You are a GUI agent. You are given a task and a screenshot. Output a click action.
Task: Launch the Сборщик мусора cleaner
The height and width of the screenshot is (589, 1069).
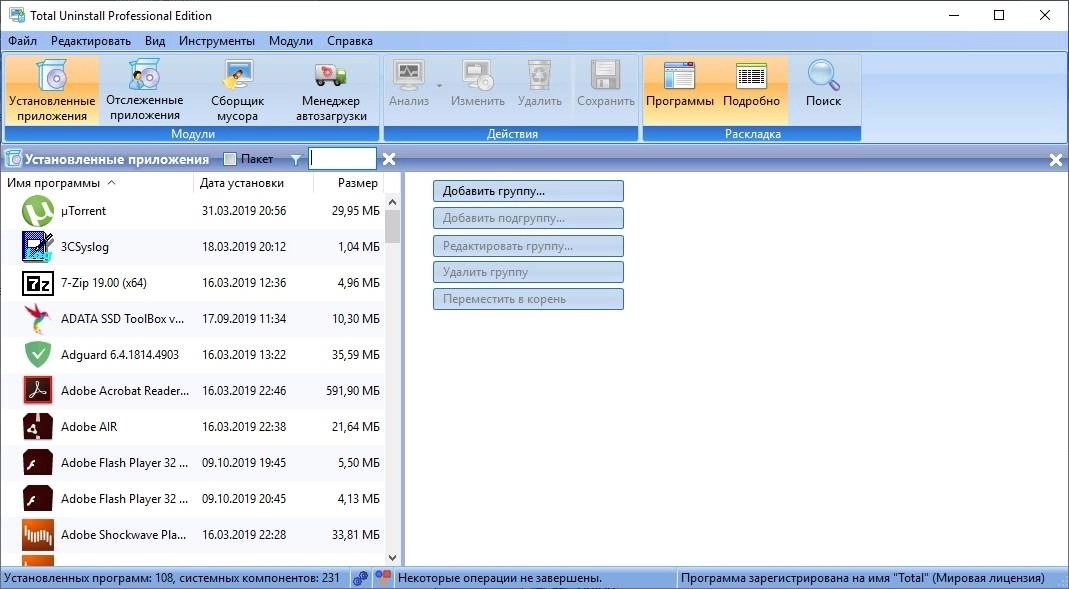237,90
